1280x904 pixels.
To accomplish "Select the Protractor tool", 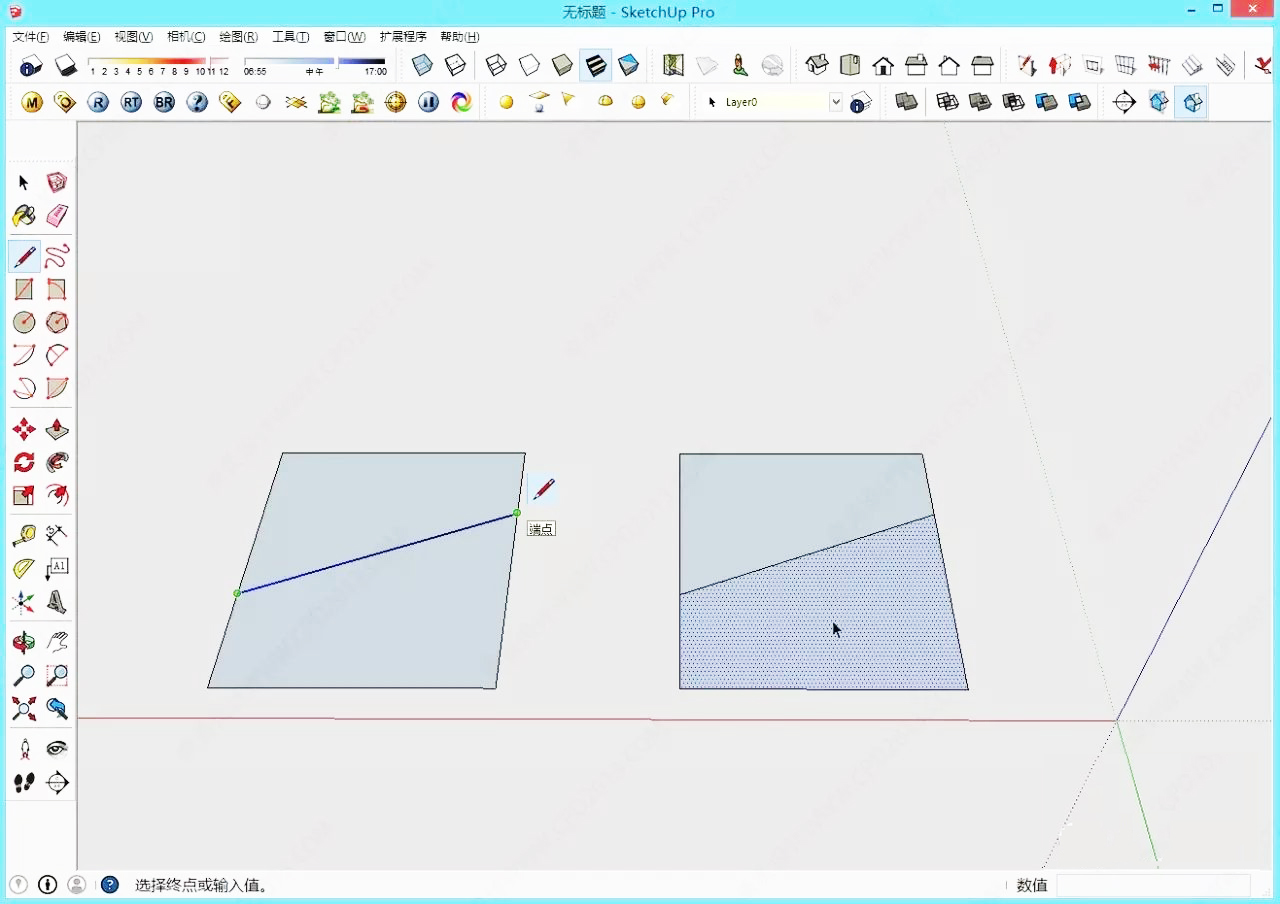I will 24,569.
